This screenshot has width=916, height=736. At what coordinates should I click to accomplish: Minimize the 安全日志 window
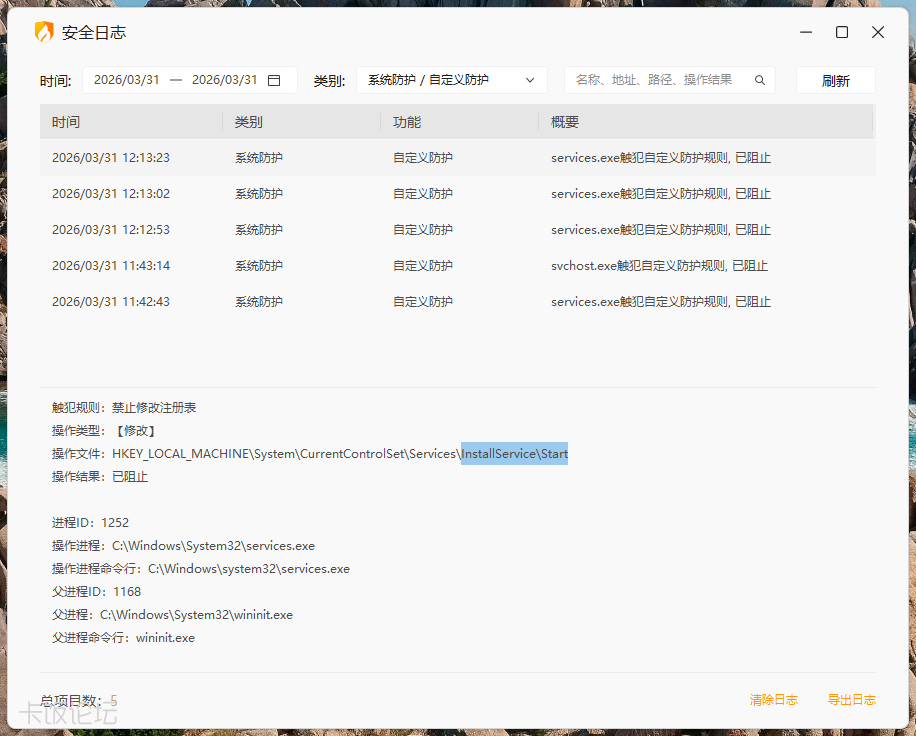pos(806,32)
